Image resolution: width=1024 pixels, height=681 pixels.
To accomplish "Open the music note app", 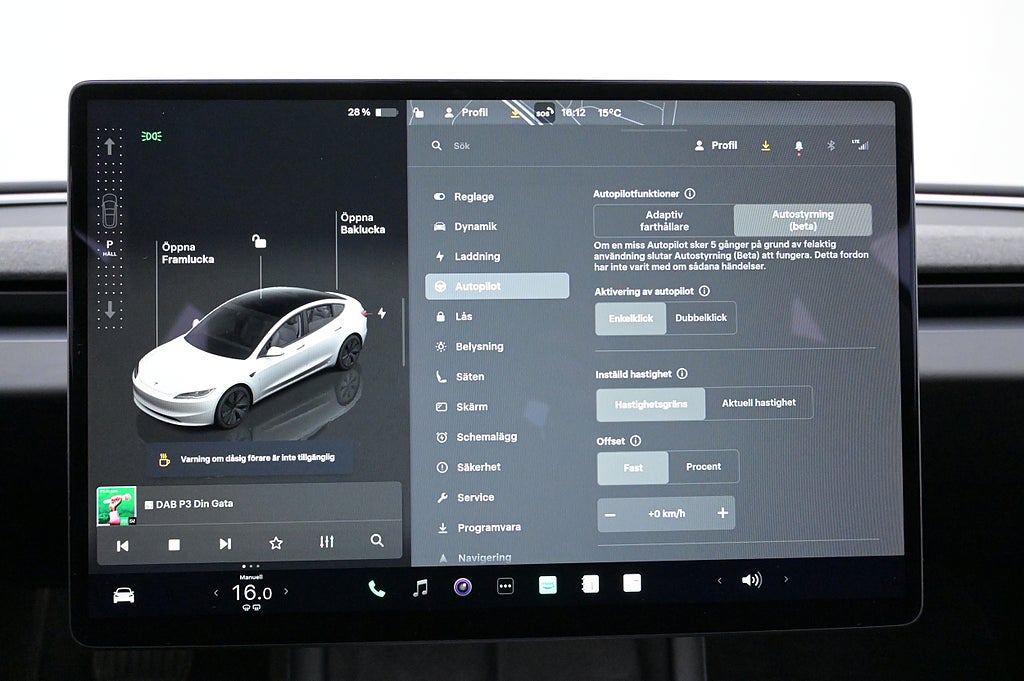I will click(x=420, y=588).
